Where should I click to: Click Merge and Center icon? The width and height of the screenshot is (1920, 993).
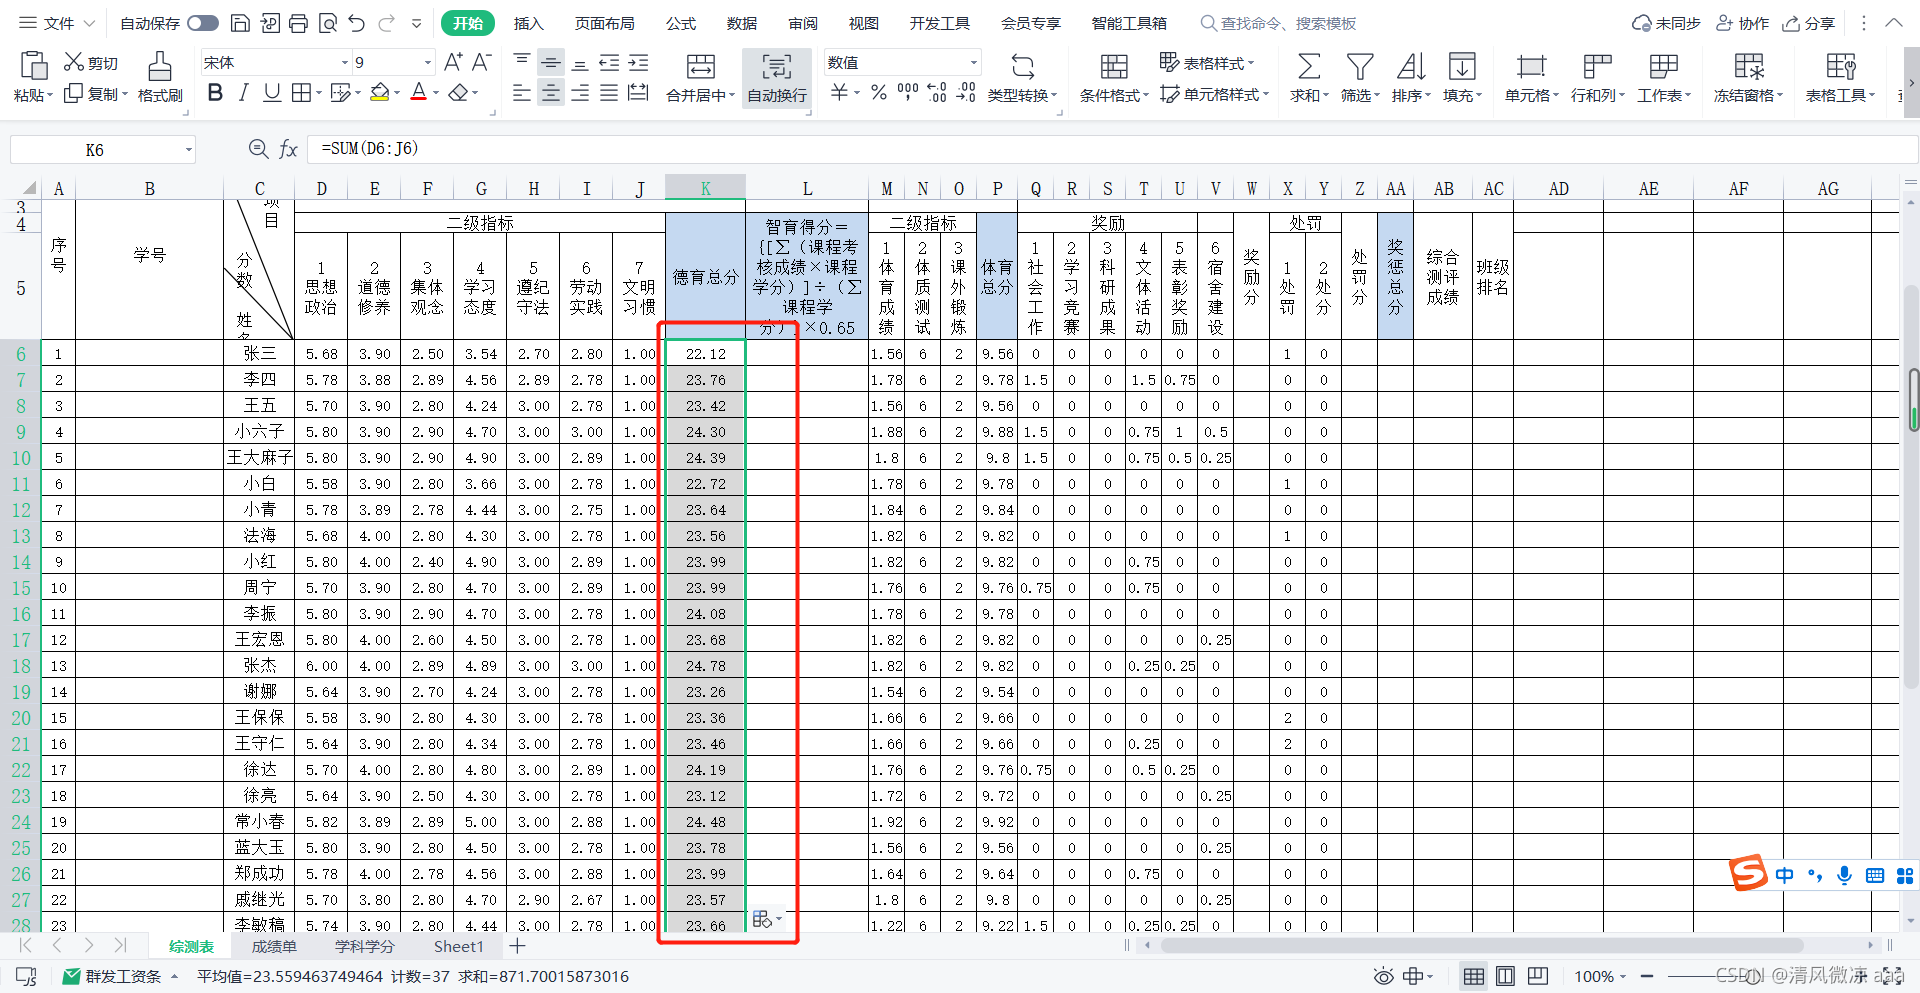coord(701,67)
